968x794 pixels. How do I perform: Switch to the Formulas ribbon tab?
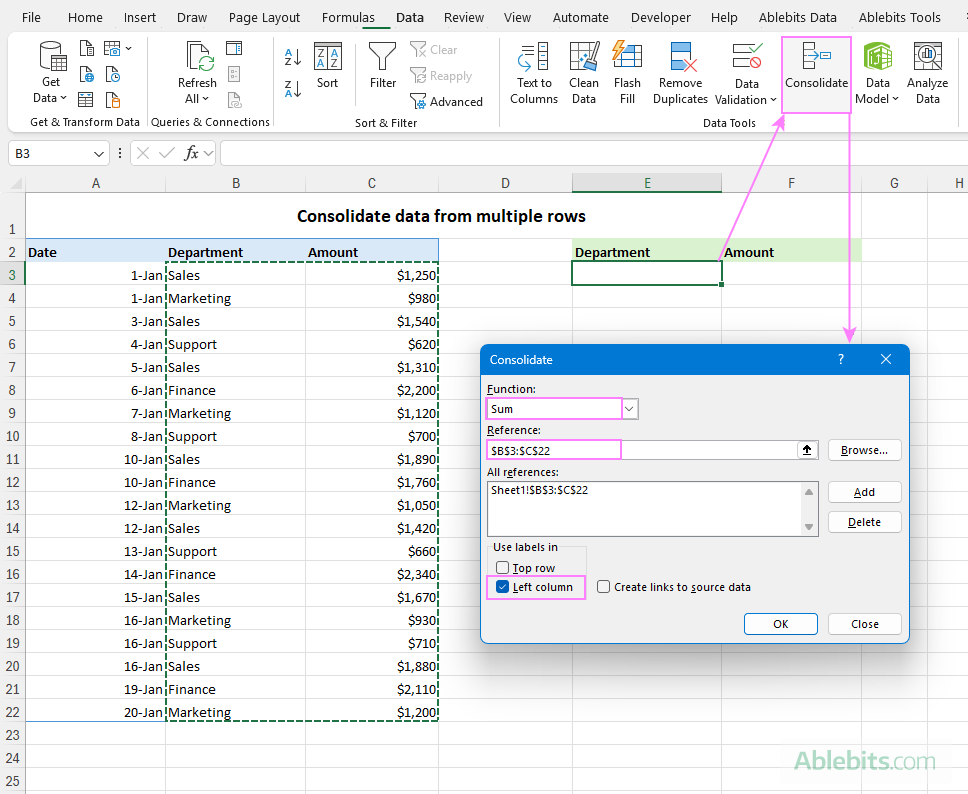pos(347,17)
